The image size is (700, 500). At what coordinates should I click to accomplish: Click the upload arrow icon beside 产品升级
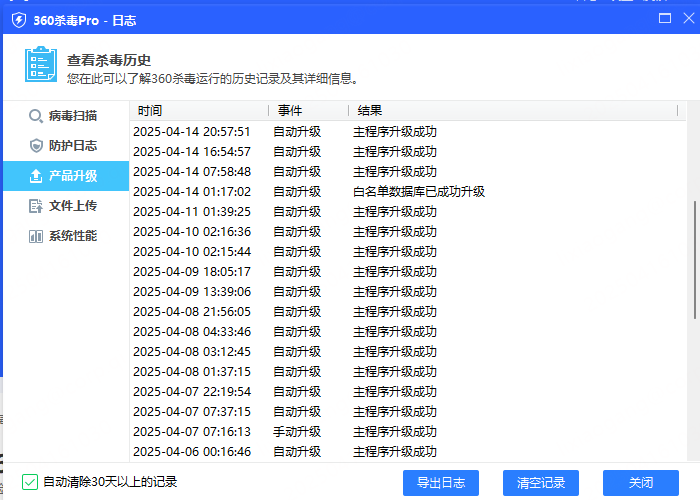pyautogui.click(x=36, y=176)
